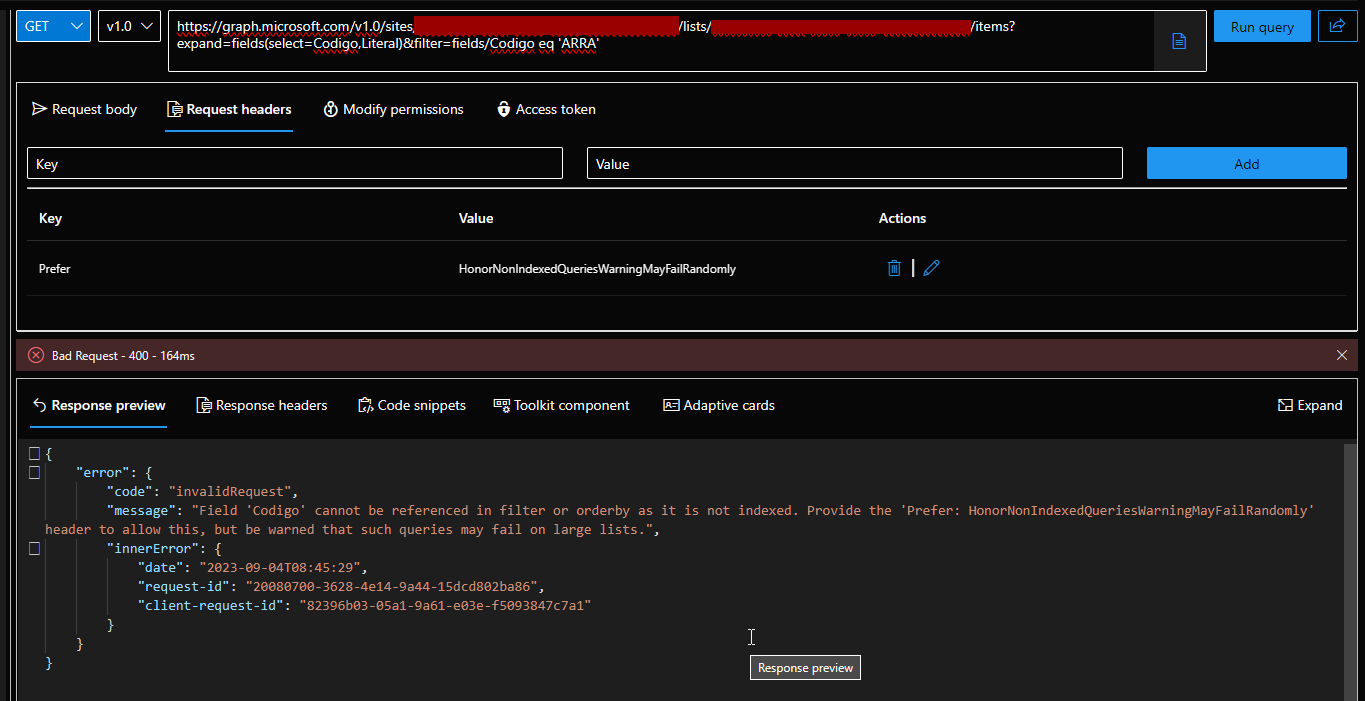
Task: Switch to the Response headers tab
Action: (261, 405)
